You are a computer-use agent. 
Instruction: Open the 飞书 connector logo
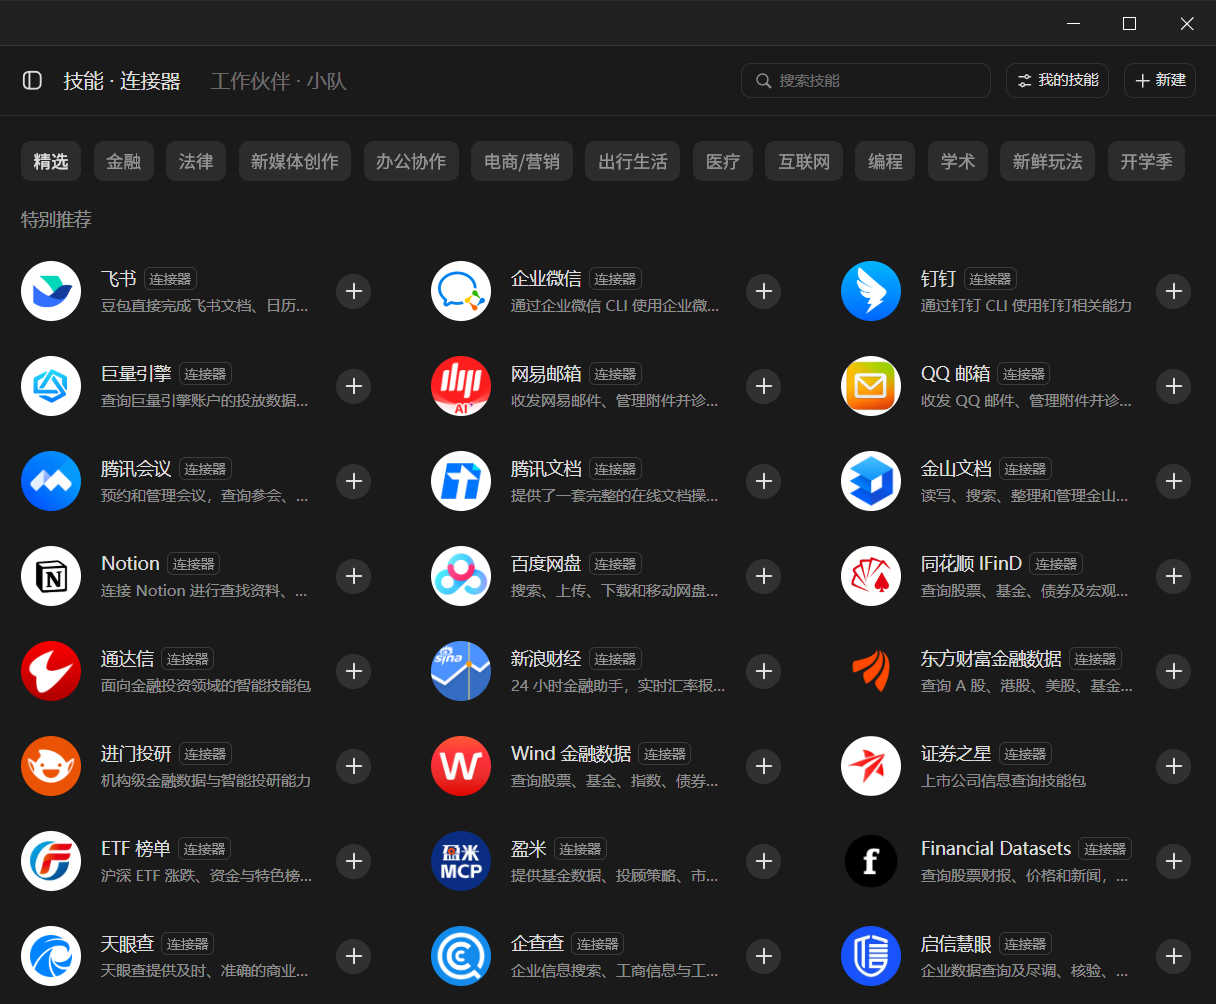click(51, 291)
